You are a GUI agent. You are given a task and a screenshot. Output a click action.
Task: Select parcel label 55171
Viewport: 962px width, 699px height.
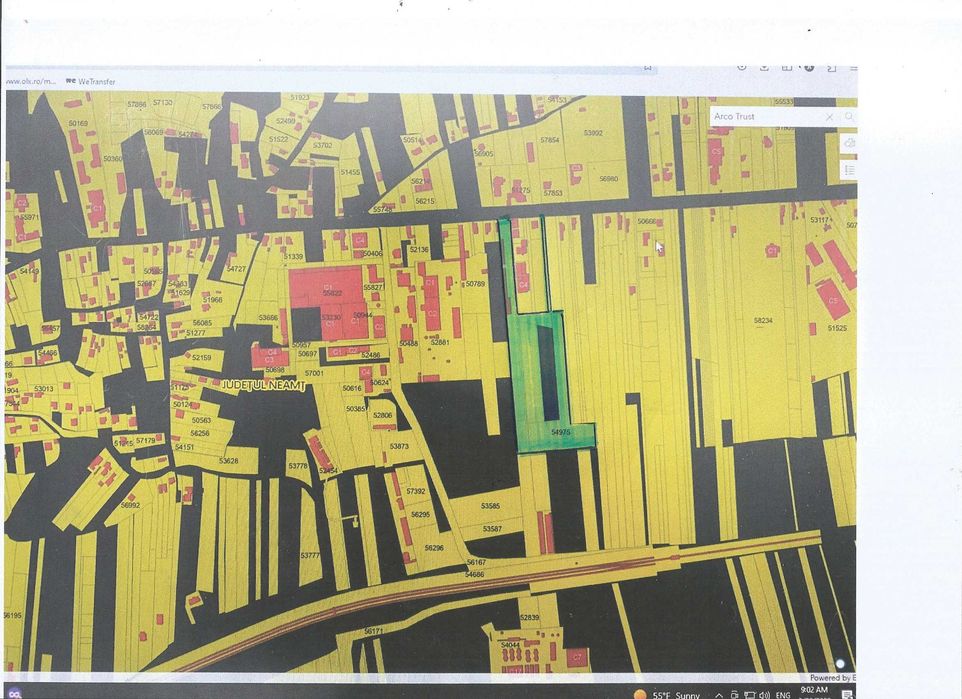tap(374, 631)
